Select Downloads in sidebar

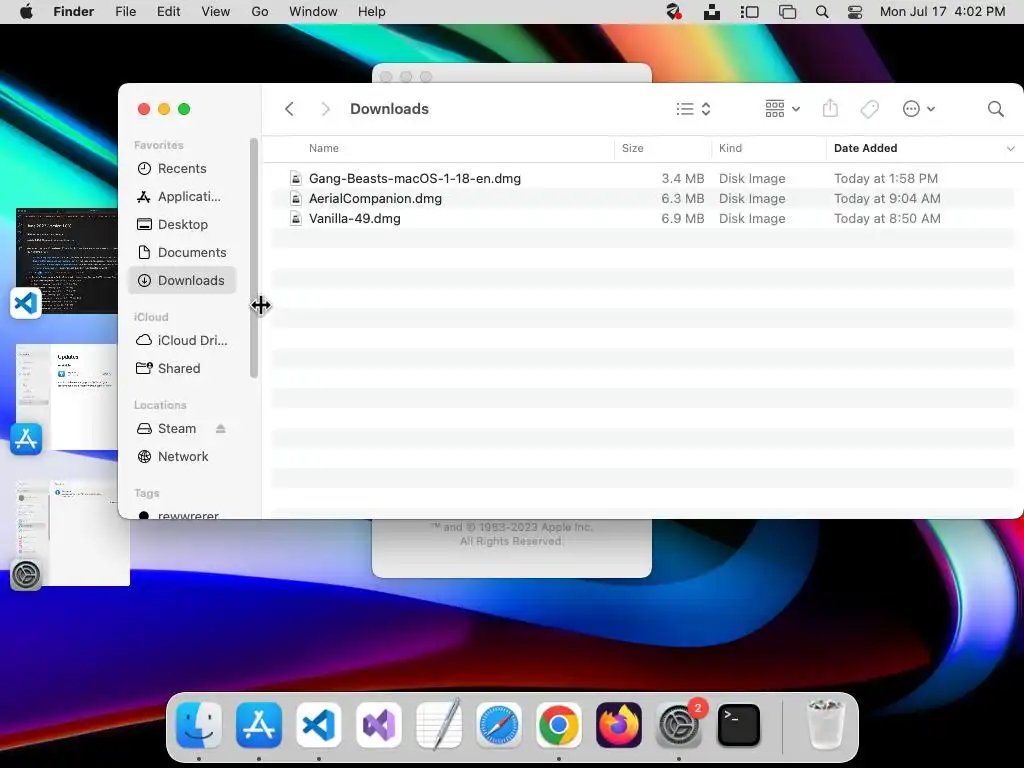coord(182,281)
